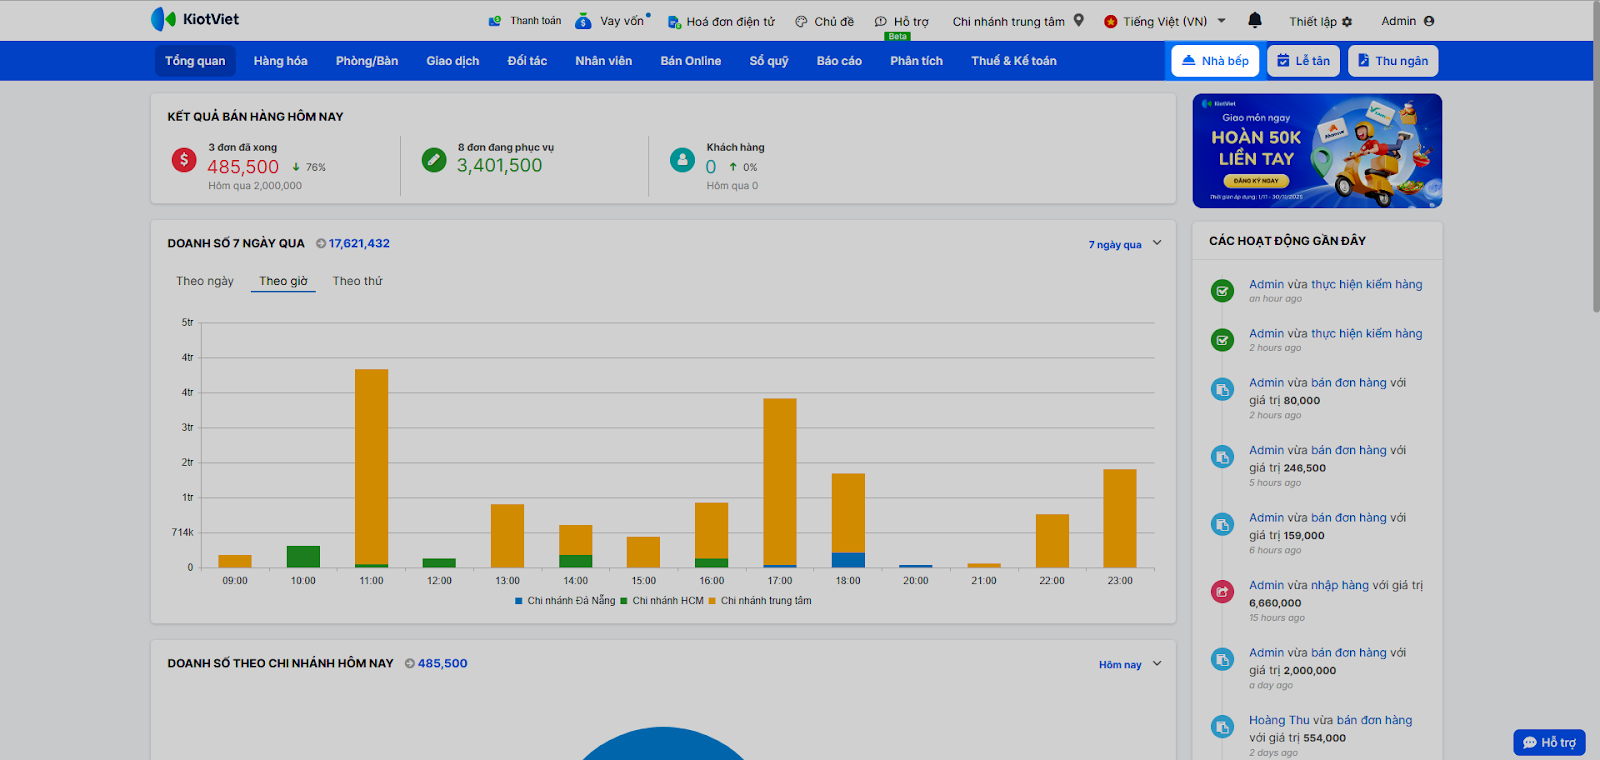Open the Thu ngân cashier button
The width and height of the screenshot is (1600, 760).
tap(1392, 61)
